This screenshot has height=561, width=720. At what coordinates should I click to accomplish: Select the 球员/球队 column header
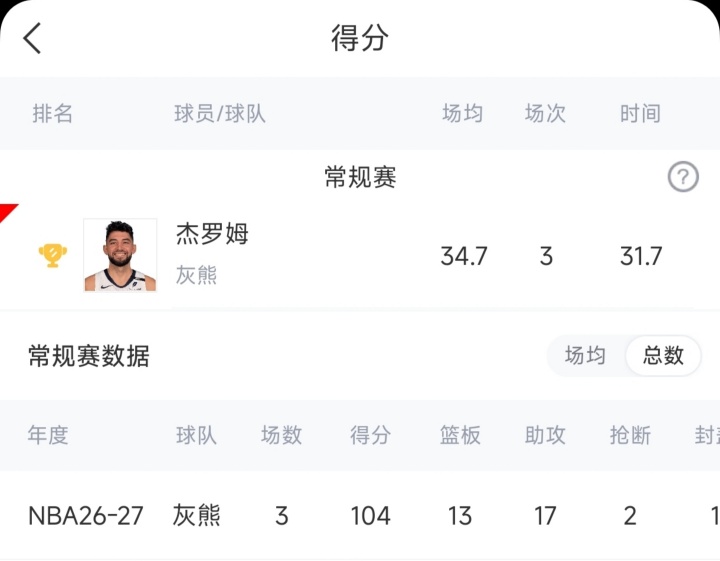click(220, 113)
